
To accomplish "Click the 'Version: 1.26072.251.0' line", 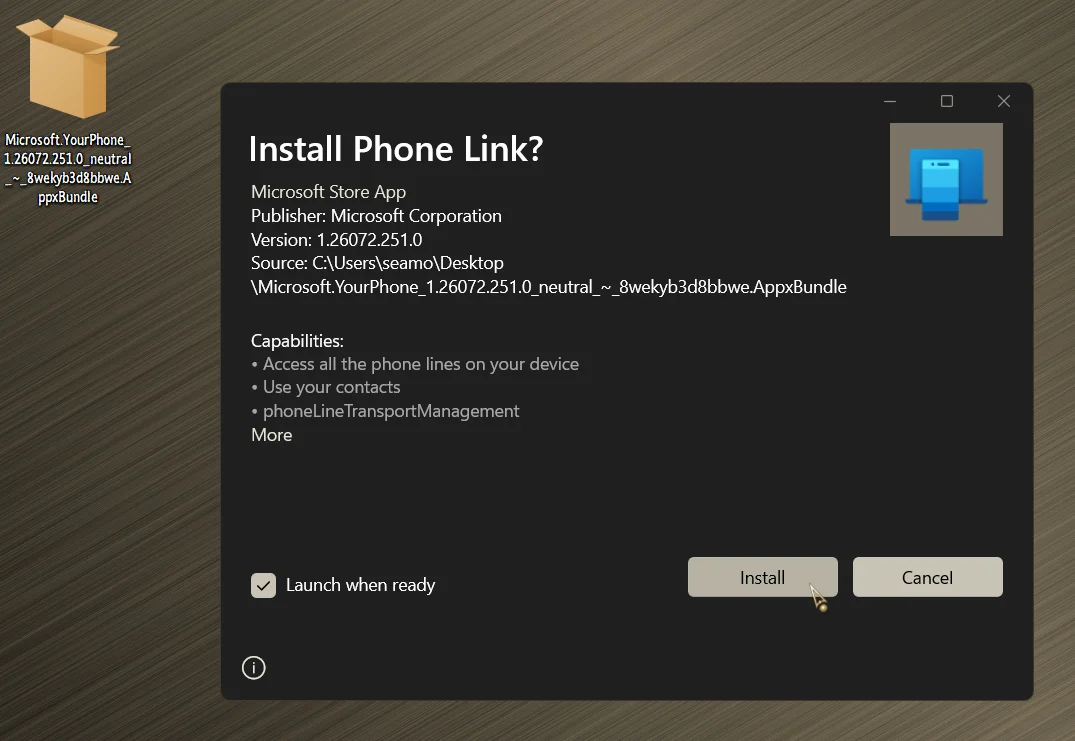I will click(337, 240).
